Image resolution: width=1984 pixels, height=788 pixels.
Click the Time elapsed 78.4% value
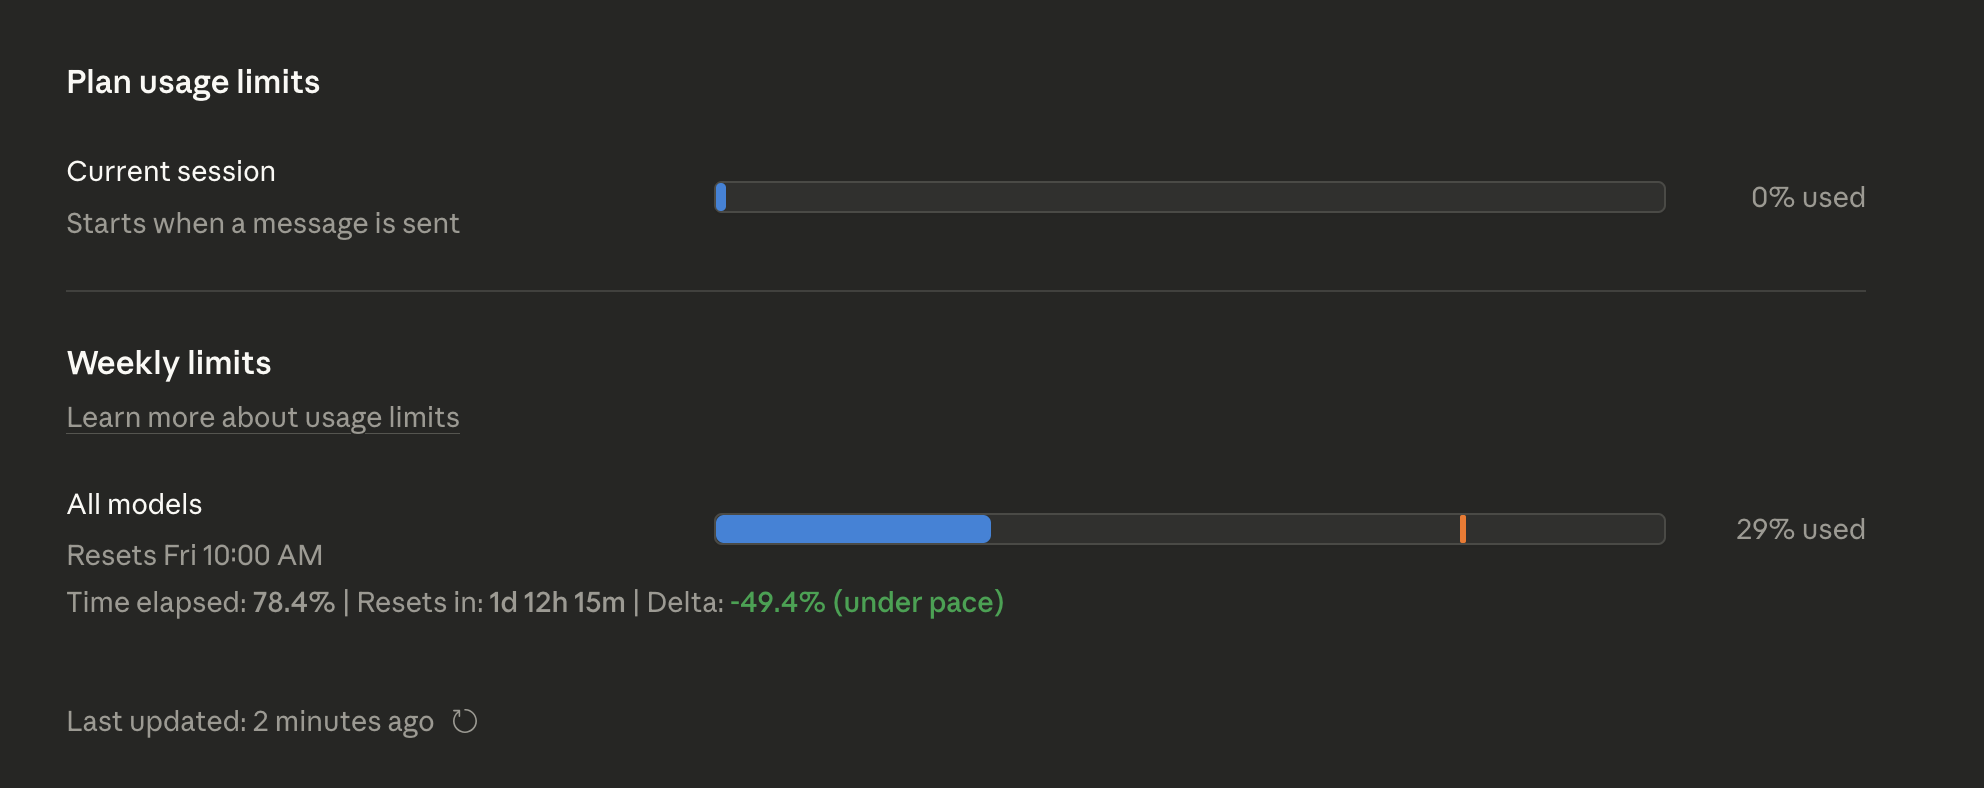[x=294, y=602]
